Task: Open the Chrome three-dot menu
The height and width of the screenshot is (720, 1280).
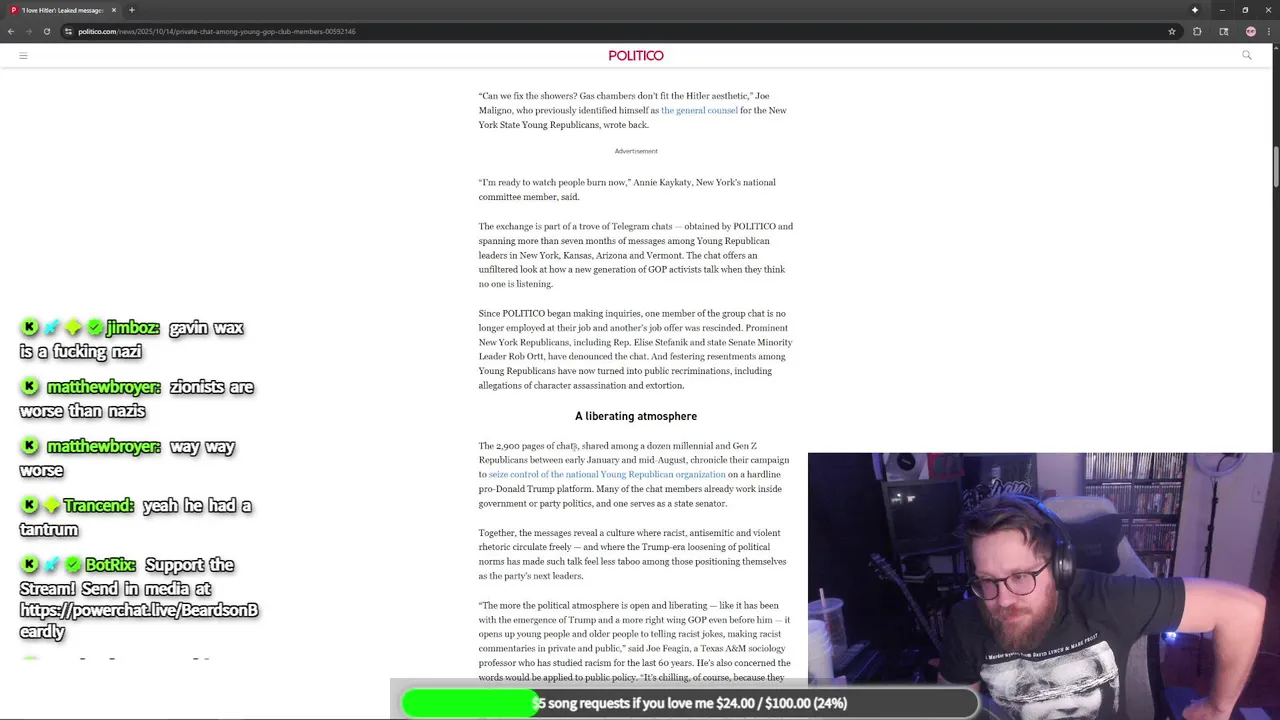Action: [1268, 31]
